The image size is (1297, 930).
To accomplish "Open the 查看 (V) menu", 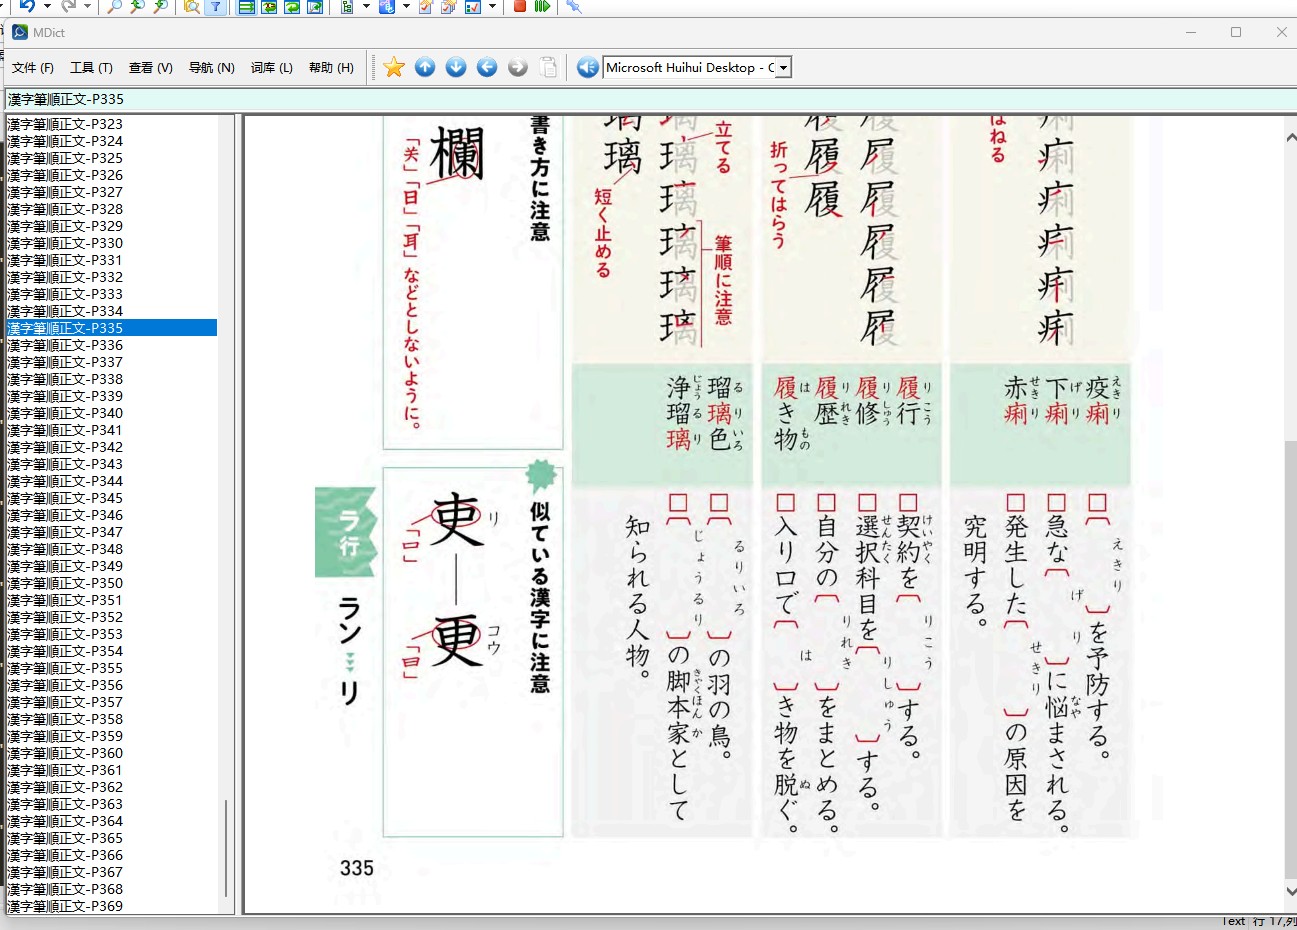I will 151,68.
